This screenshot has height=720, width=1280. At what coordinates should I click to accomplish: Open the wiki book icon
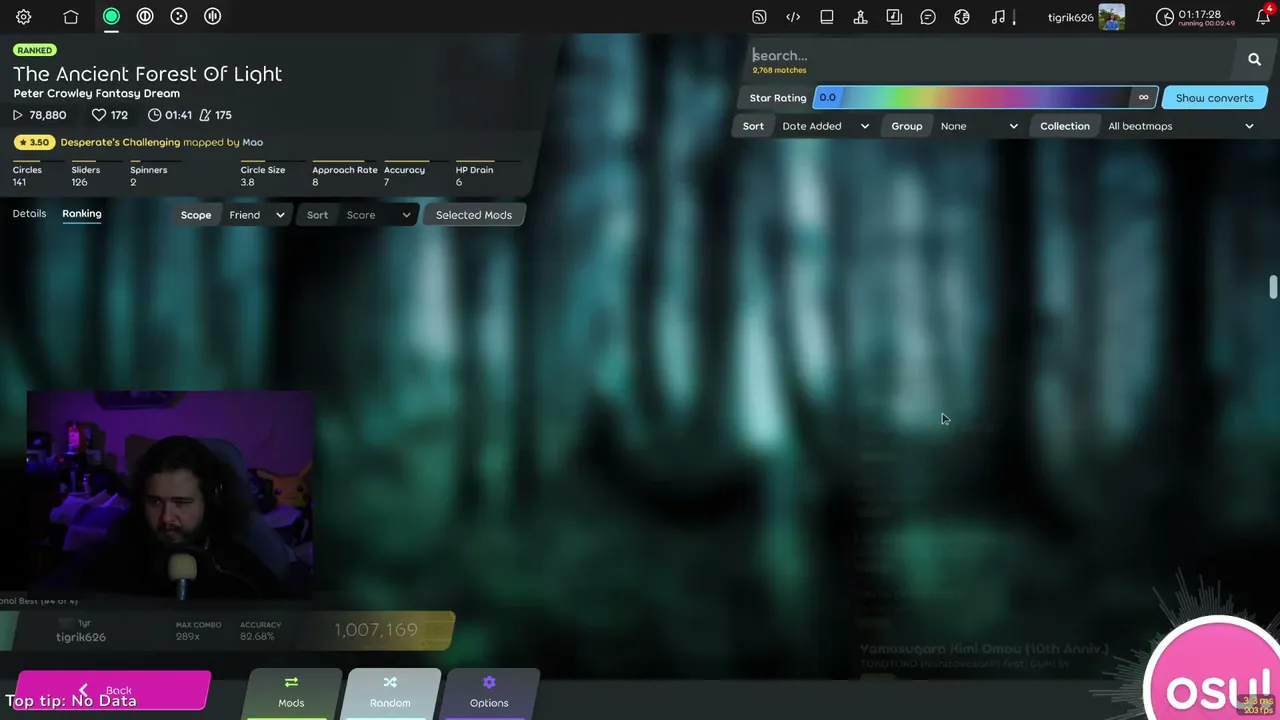827,17
